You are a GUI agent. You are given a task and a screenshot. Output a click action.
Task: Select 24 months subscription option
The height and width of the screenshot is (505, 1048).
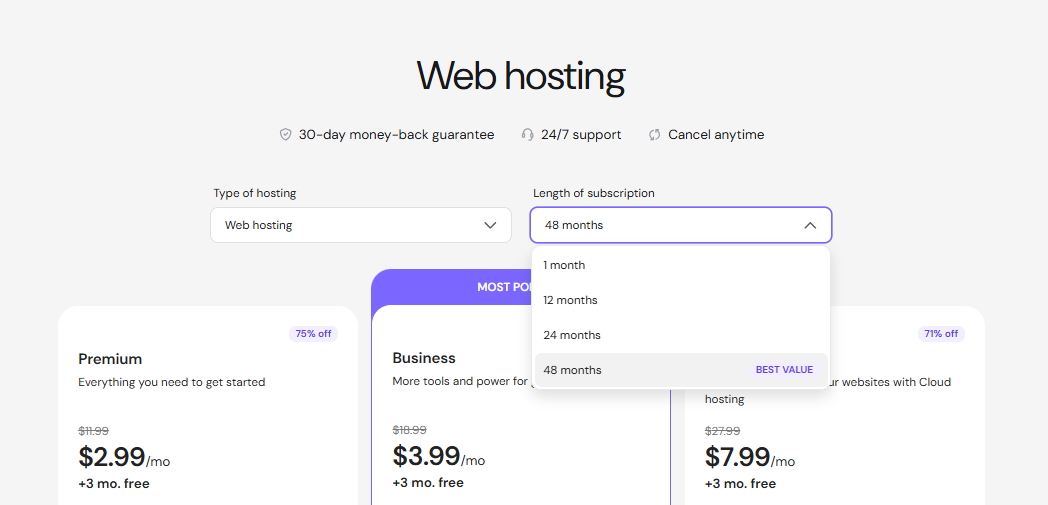click(681, 335)
